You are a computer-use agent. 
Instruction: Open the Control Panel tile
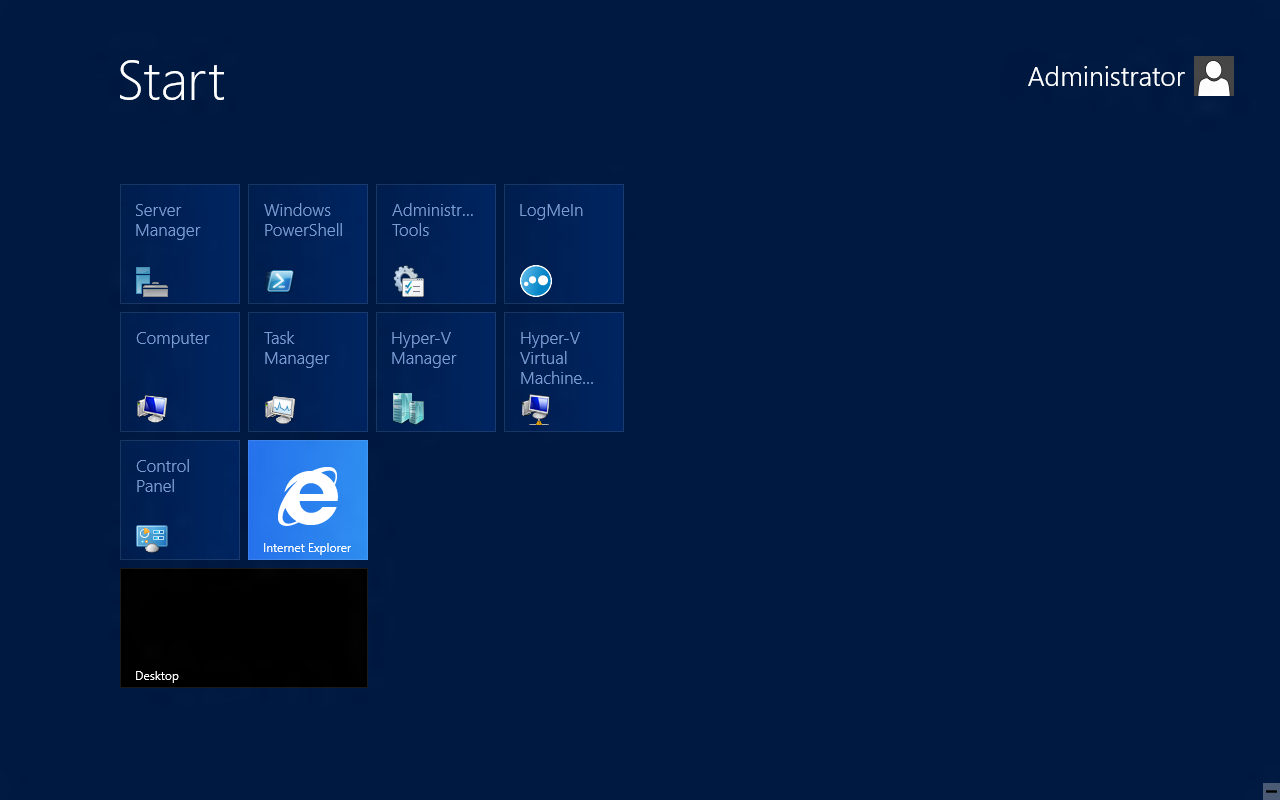tap(180, 500)
